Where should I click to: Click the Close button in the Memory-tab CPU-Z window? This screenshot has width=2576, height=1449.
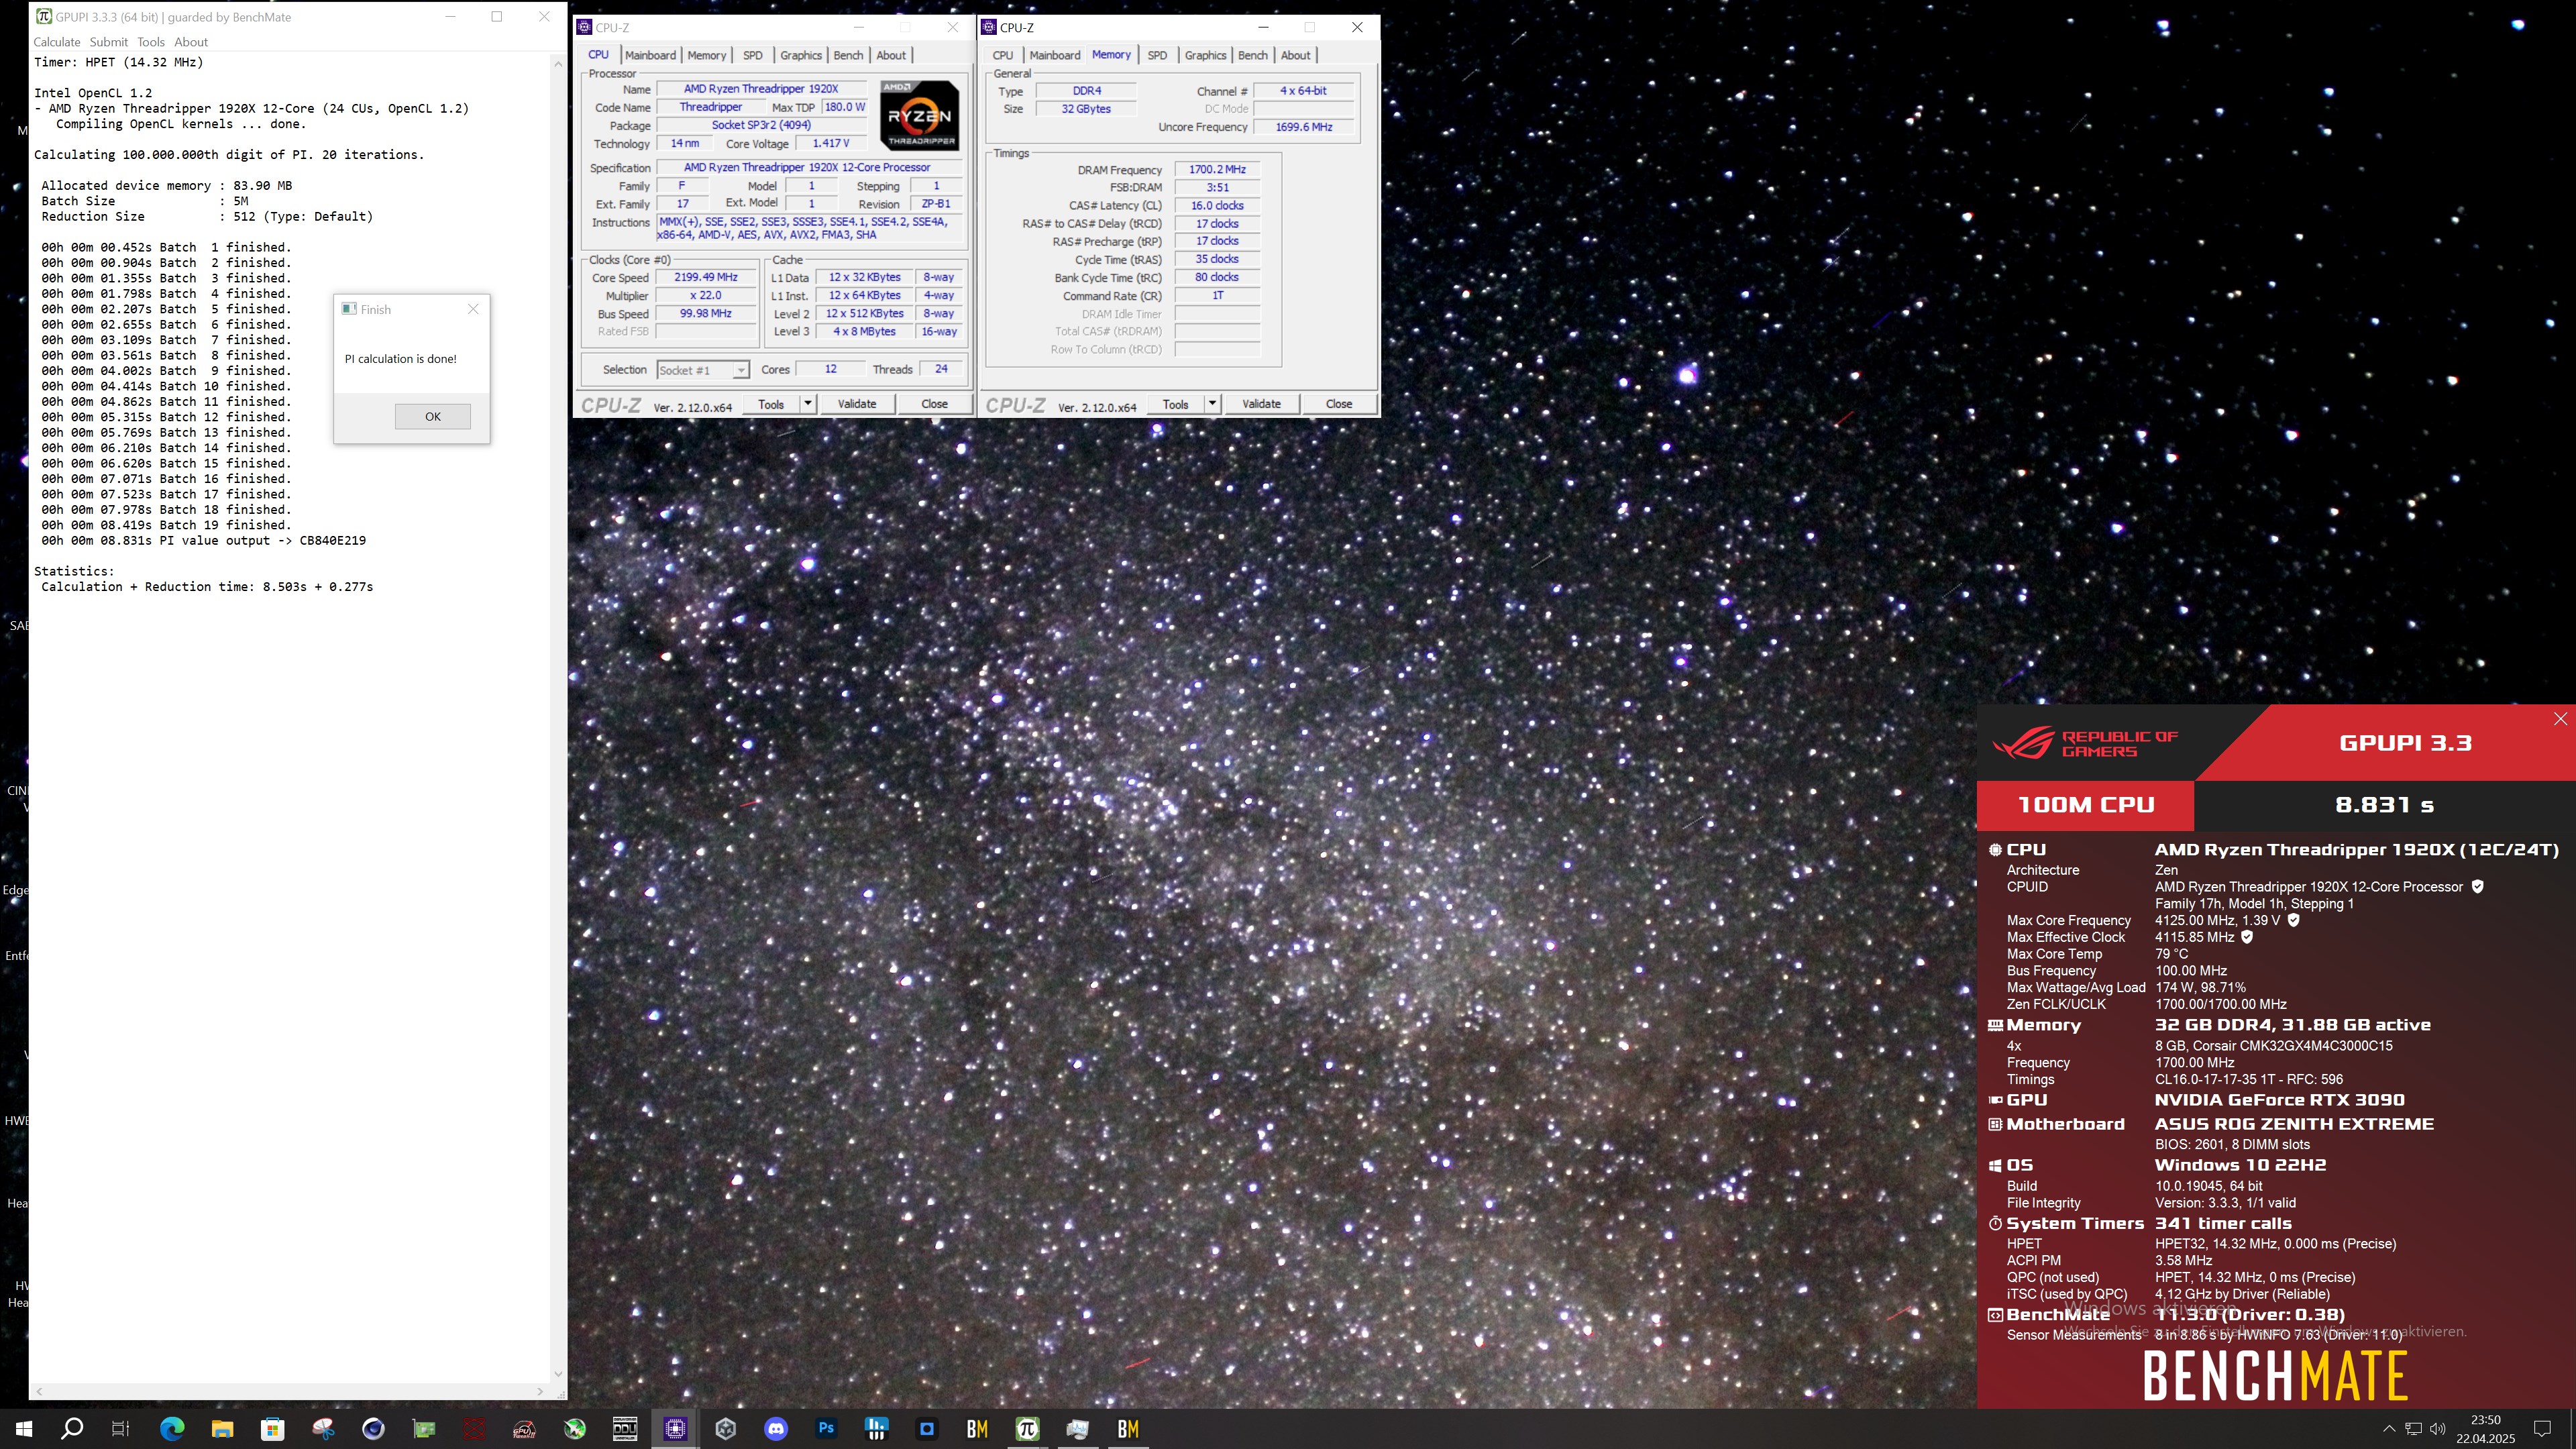(1339, 404)
